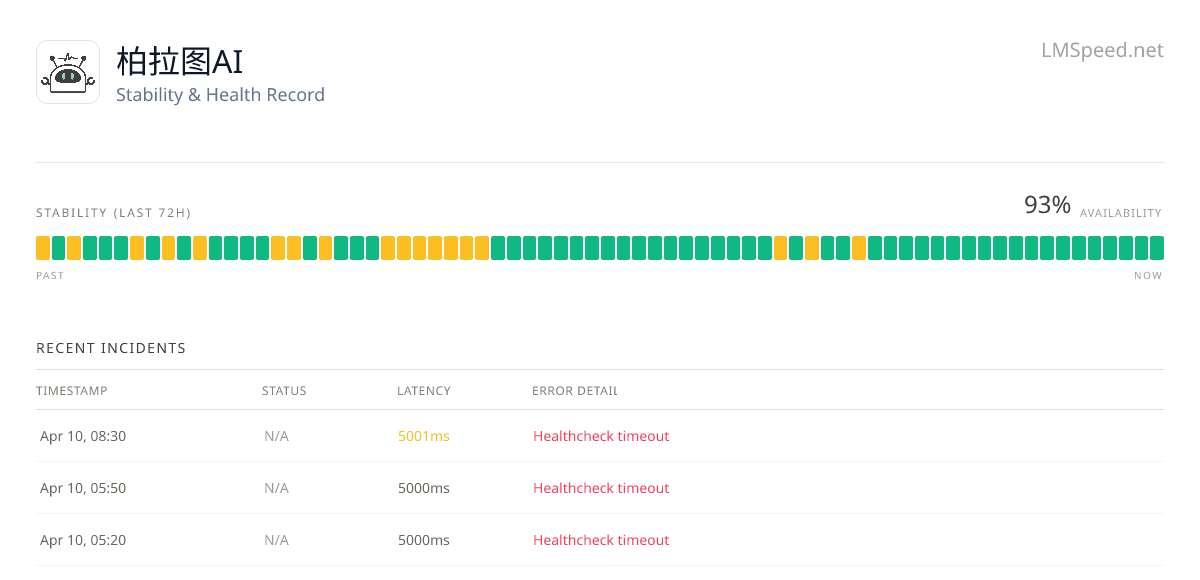Open the Apr 10, 08:30 incident row
This screenshot has height=580, width=1200.
point(600,436)
